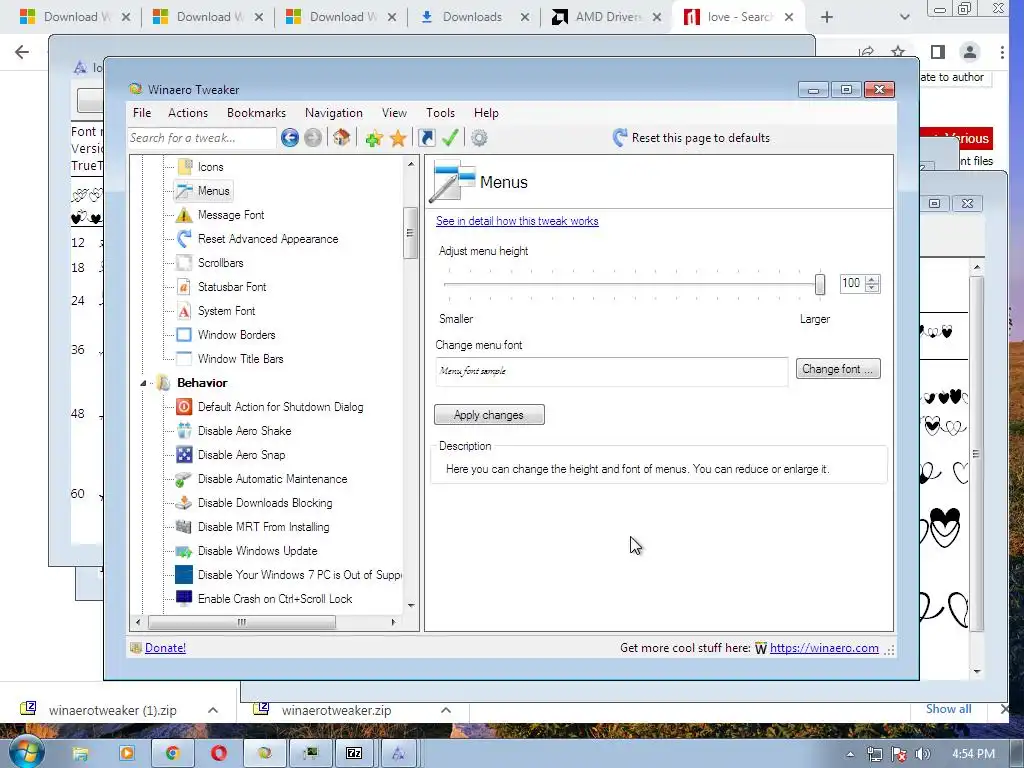Click the Donate! link

[165, 648]
